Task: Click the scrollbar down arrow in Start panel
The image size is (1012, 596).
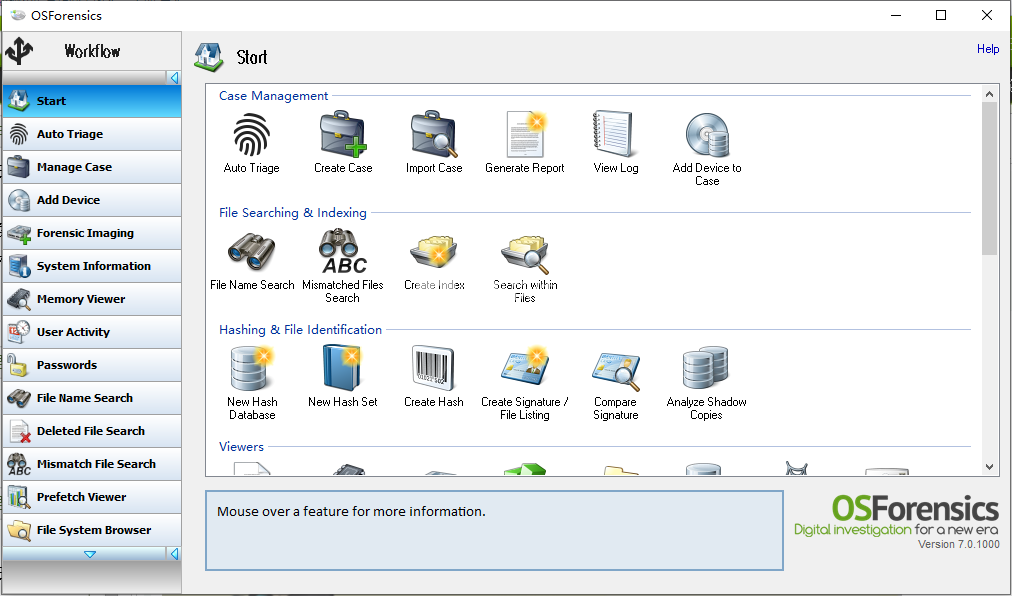Action: point(989,467)
